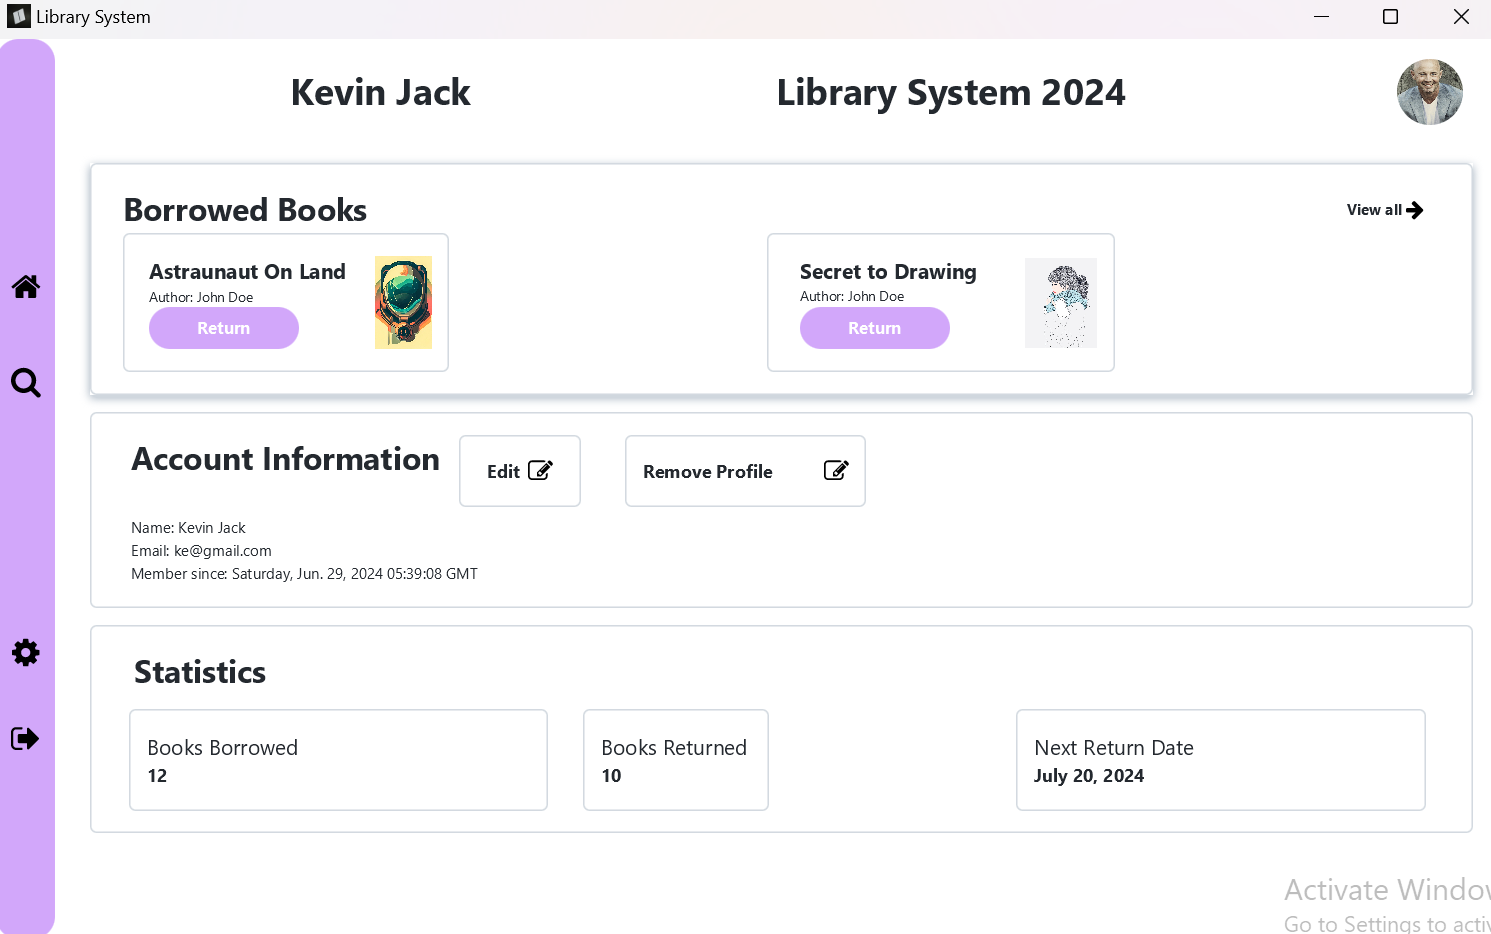Close the Library System window

point(1461,17)
